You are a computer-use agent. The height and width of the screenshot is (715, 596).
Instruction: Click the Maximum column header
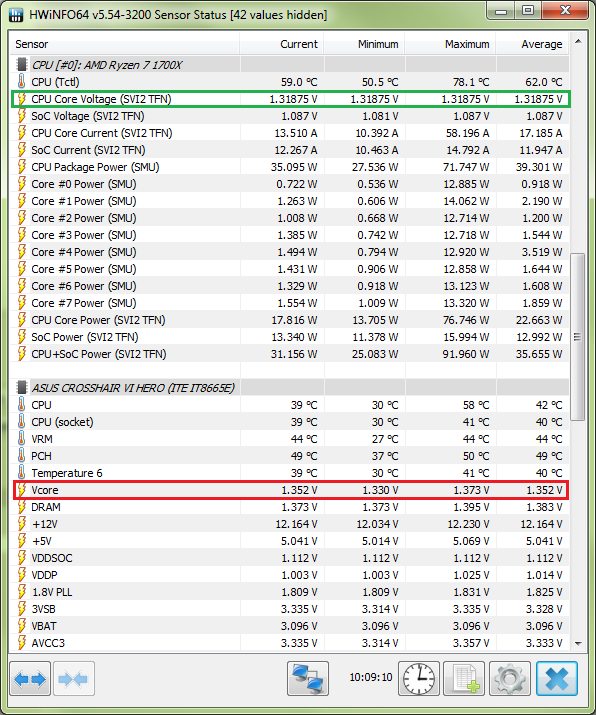pos(451,44)
